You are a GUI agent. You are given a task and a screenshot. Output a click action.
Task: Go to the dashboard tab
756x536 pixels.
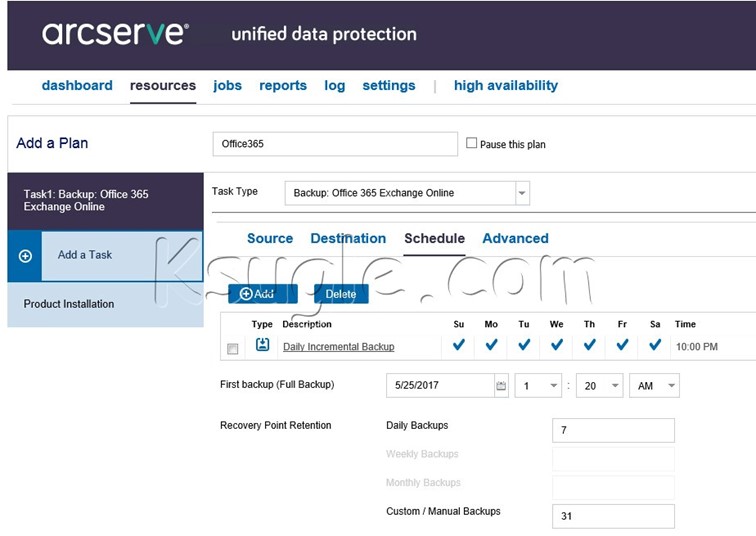[x=77, y=85]
